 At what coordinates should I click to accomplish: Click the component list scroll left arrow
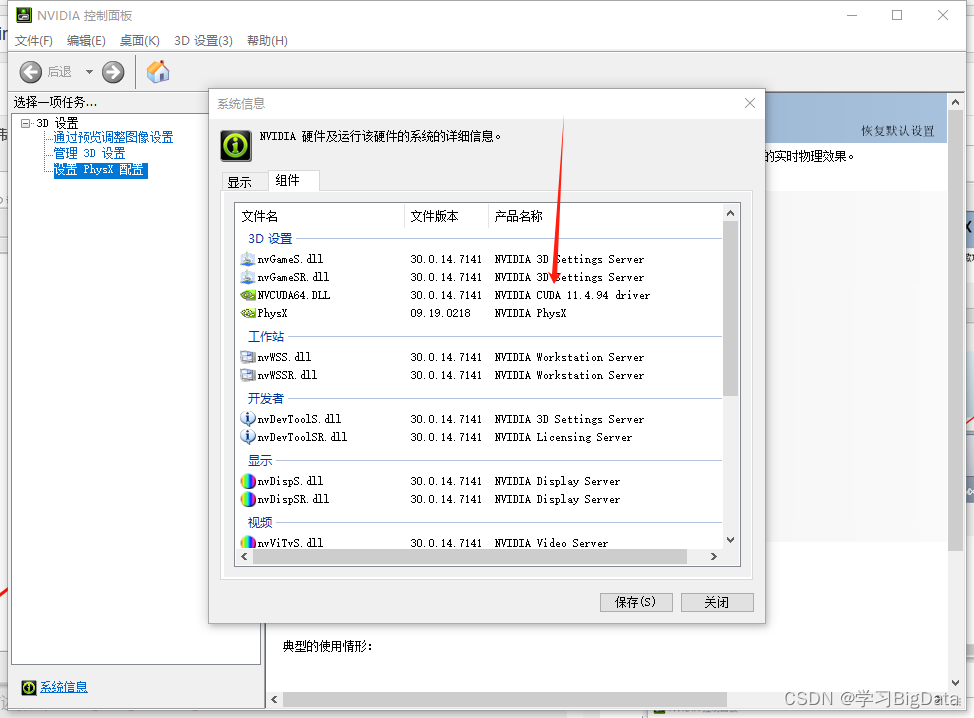pos(244,557)
